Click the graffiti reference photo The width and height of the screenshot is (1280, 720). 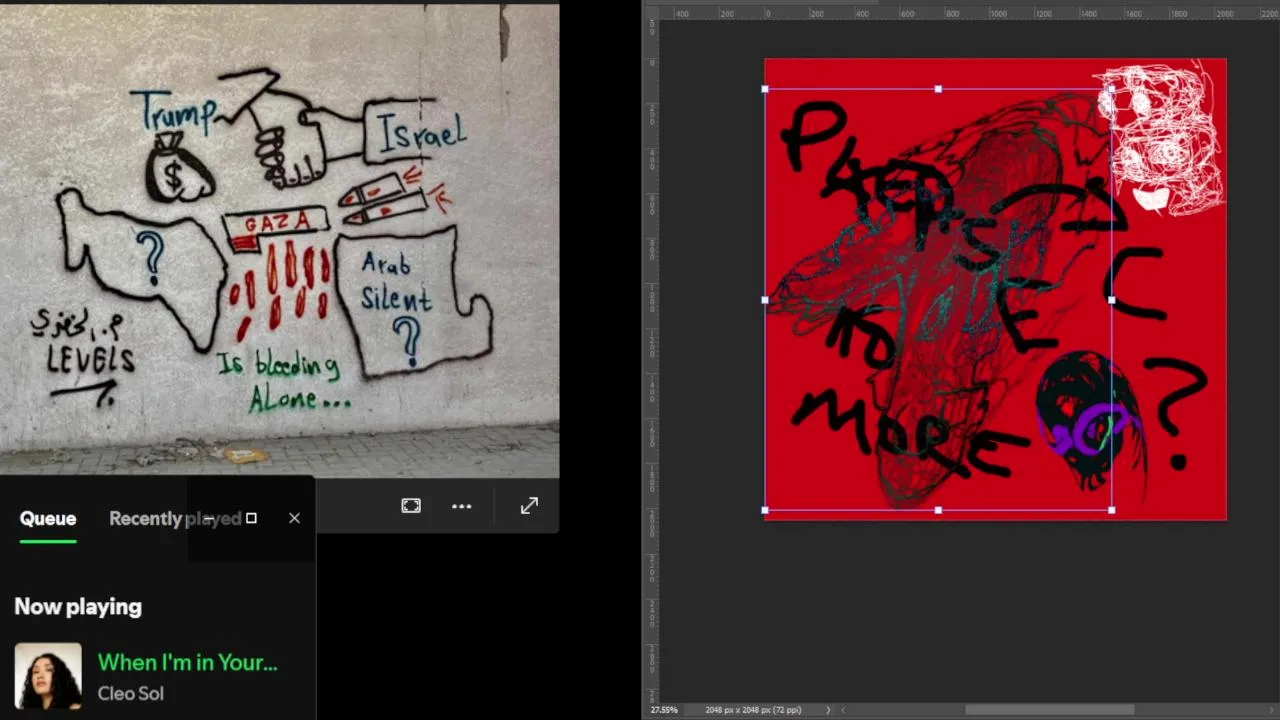point(279,240)
